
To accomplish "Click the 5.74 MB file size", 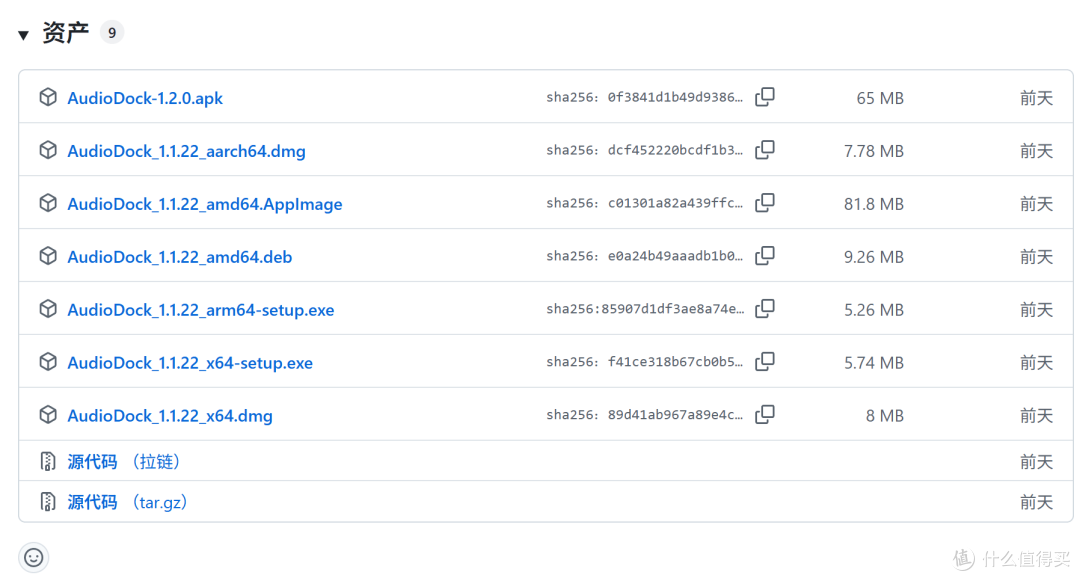I will [873, 363].
